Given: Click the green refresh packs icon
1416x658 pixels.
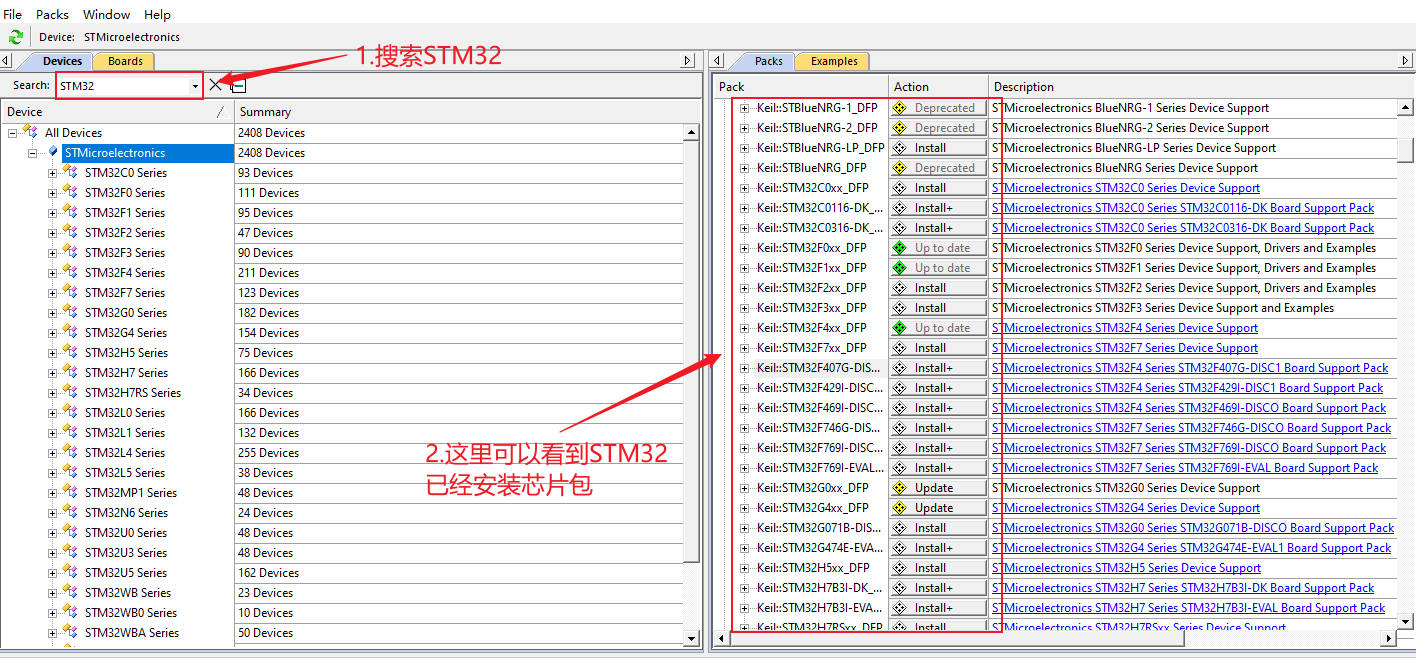Looking at the screenshot, I should [x=15, y=37].
